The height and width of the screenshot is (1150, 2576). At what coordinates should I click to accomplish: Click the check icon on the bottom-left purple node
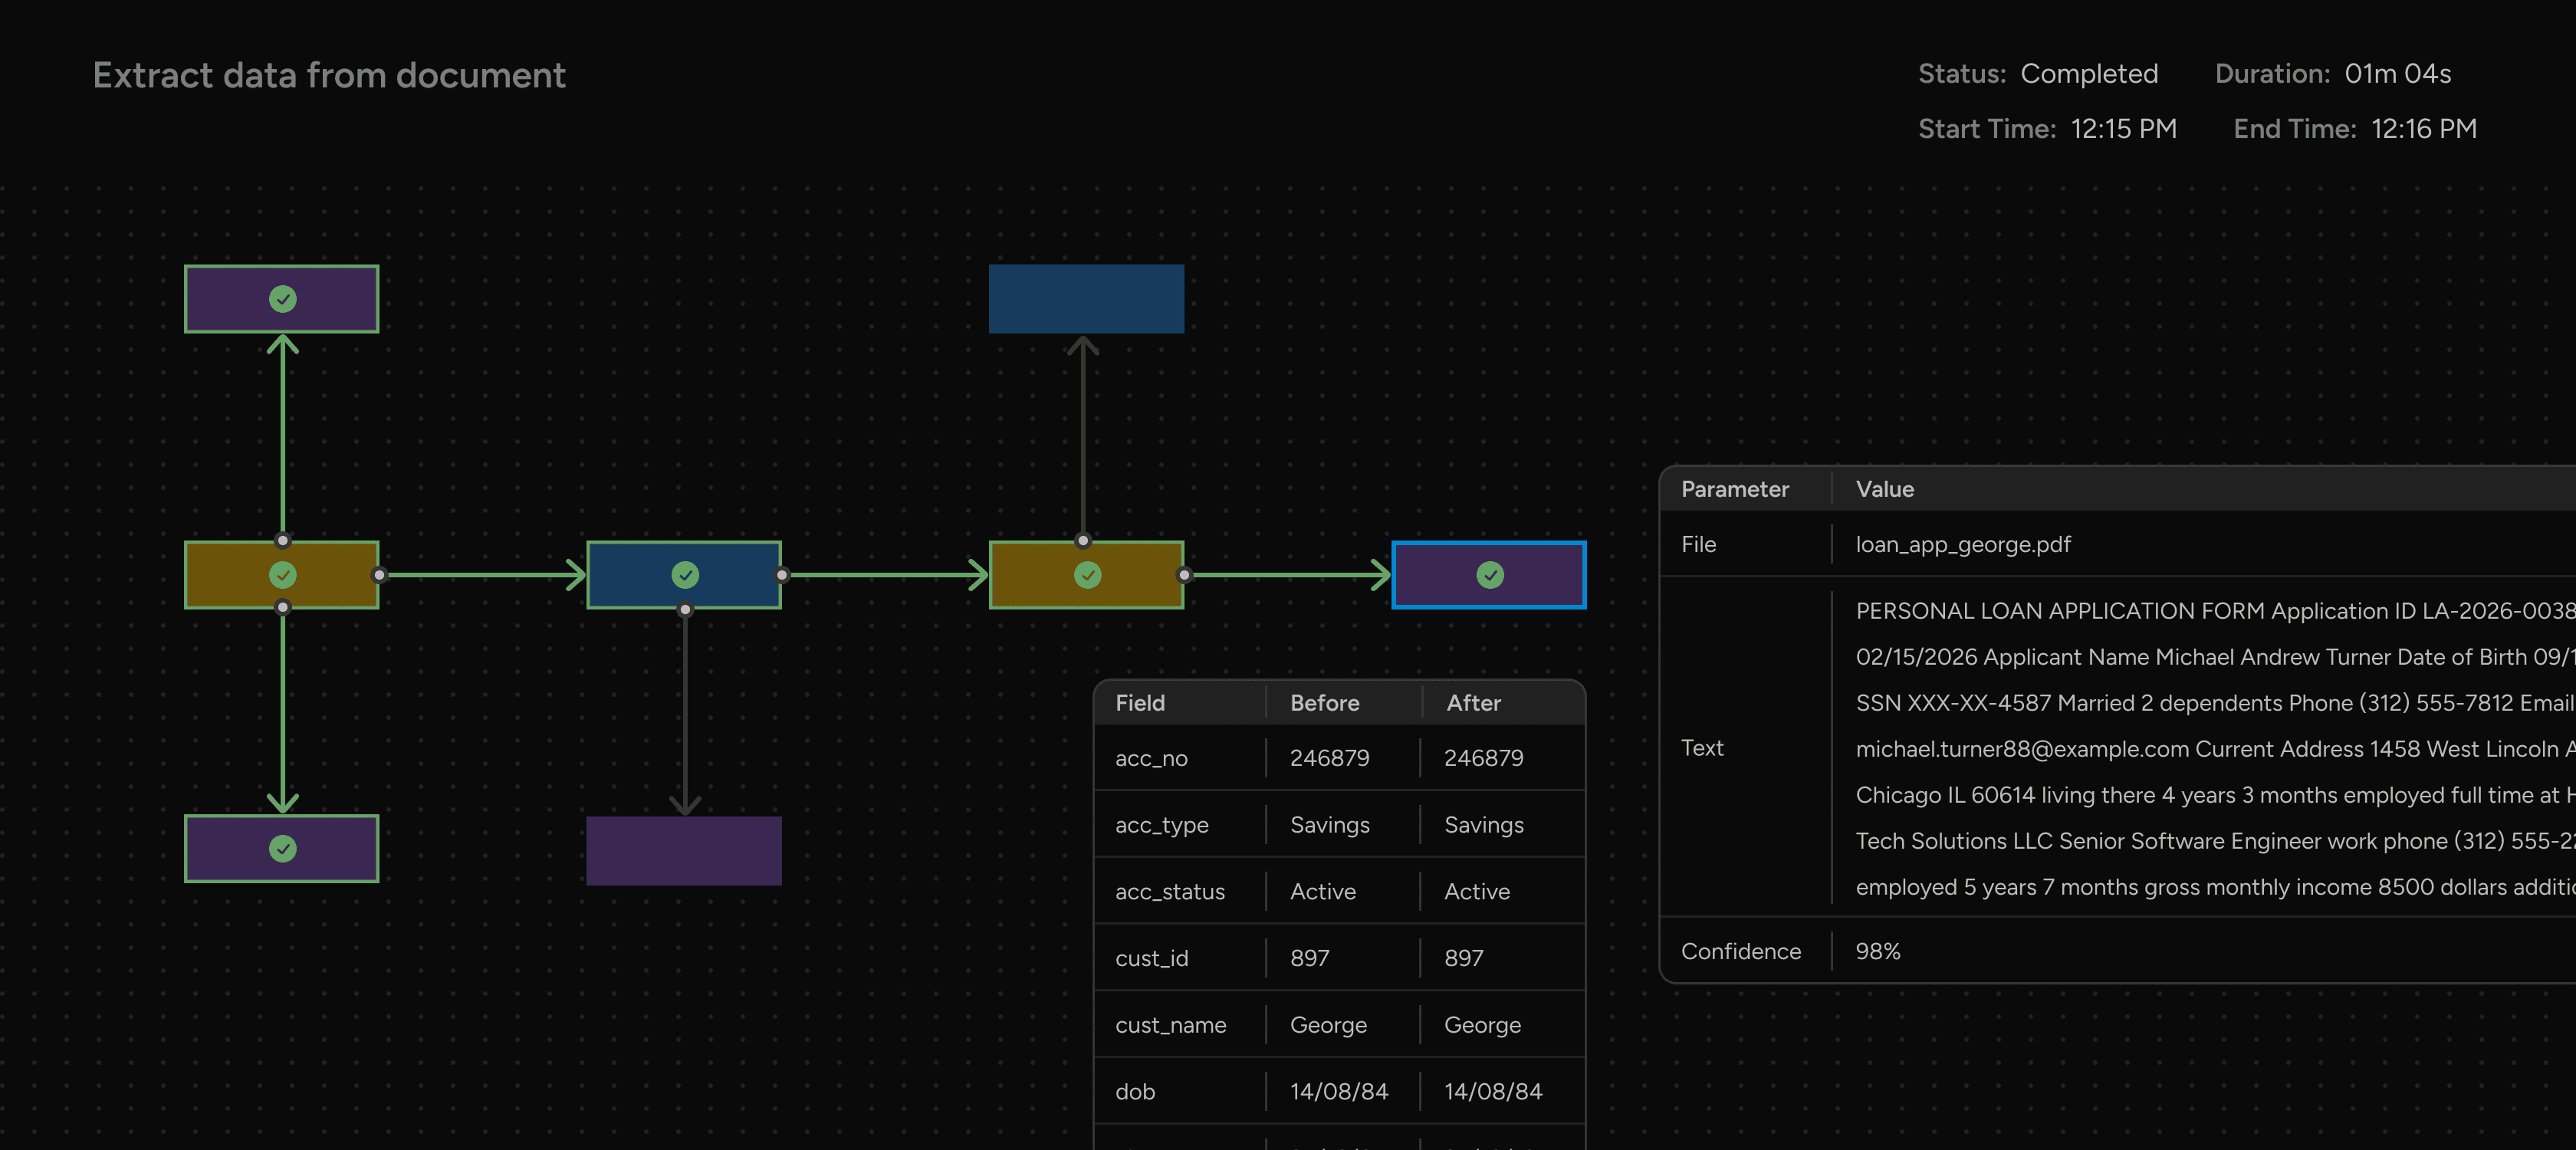[281, 849]
